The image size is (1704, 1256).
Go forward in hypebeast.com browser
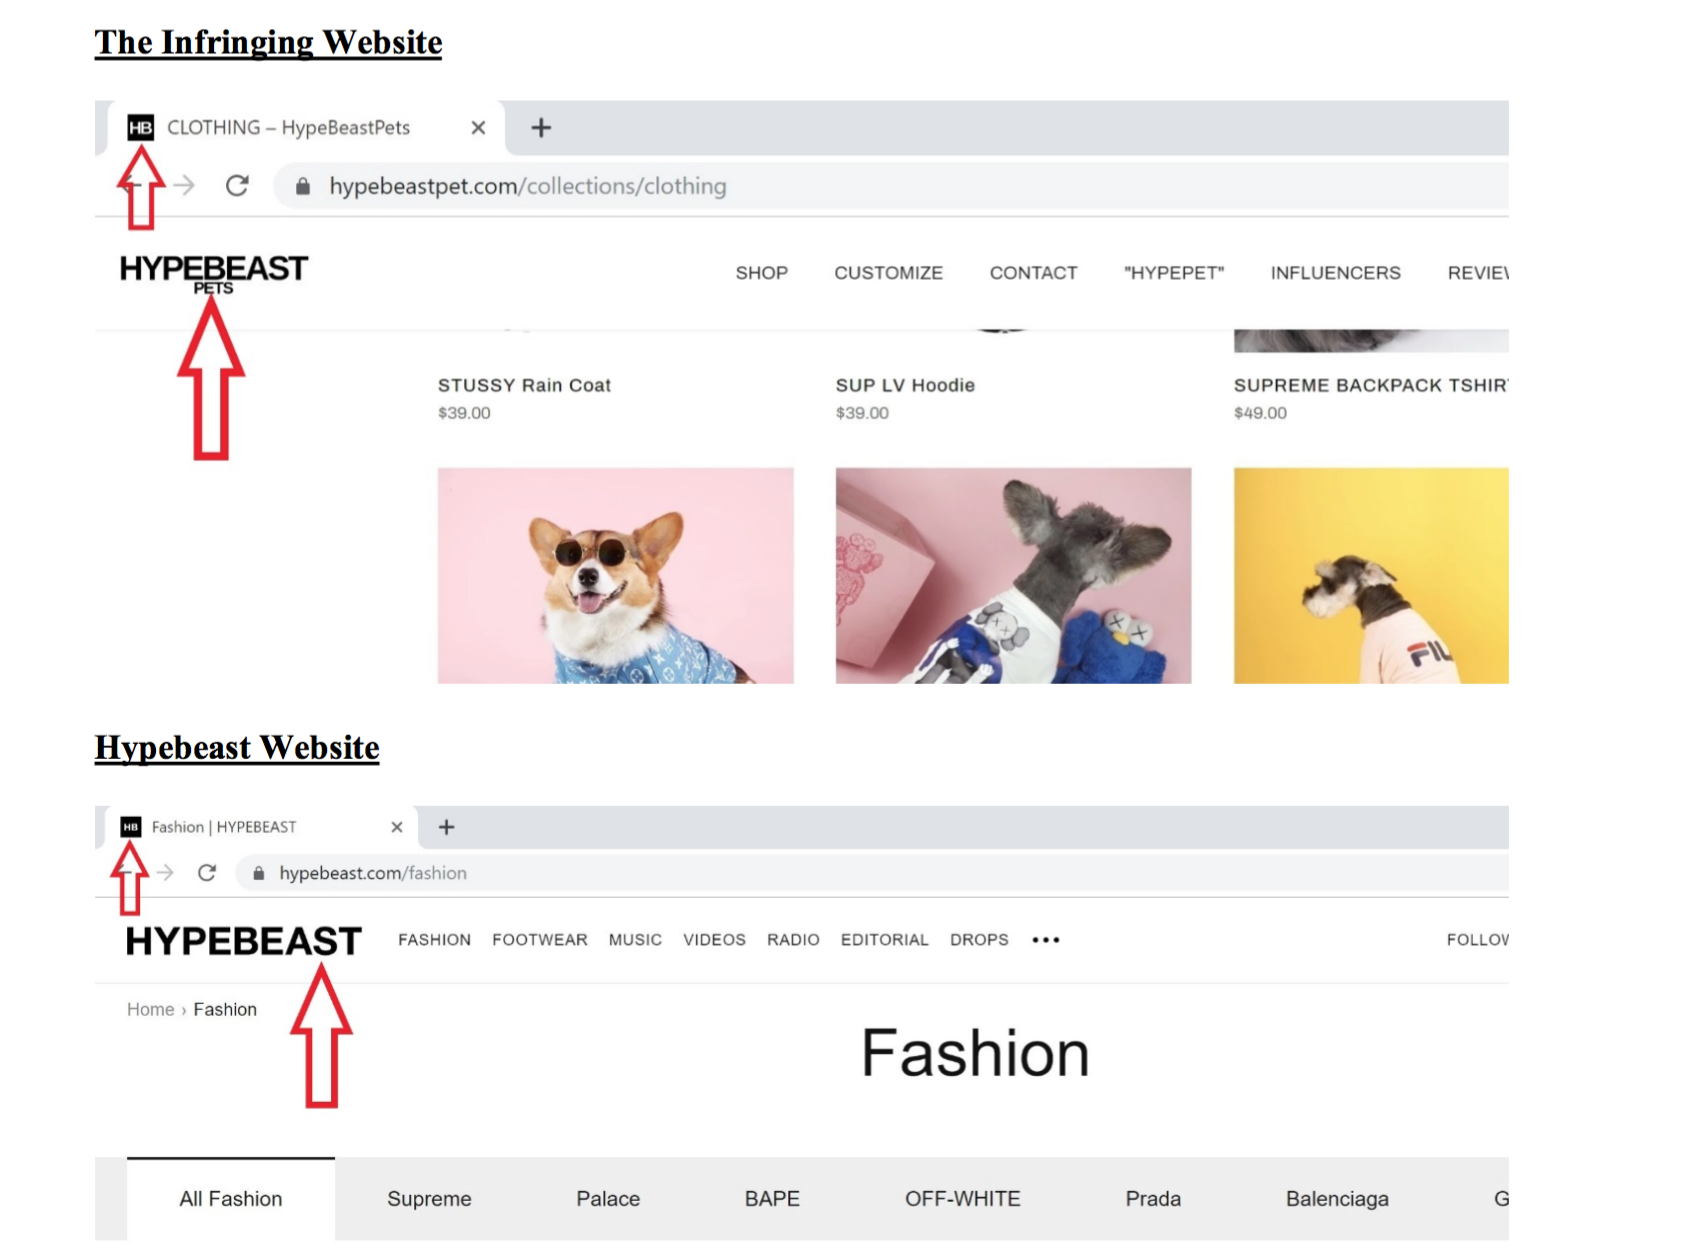pyautogui.click(x=165, y=873)
